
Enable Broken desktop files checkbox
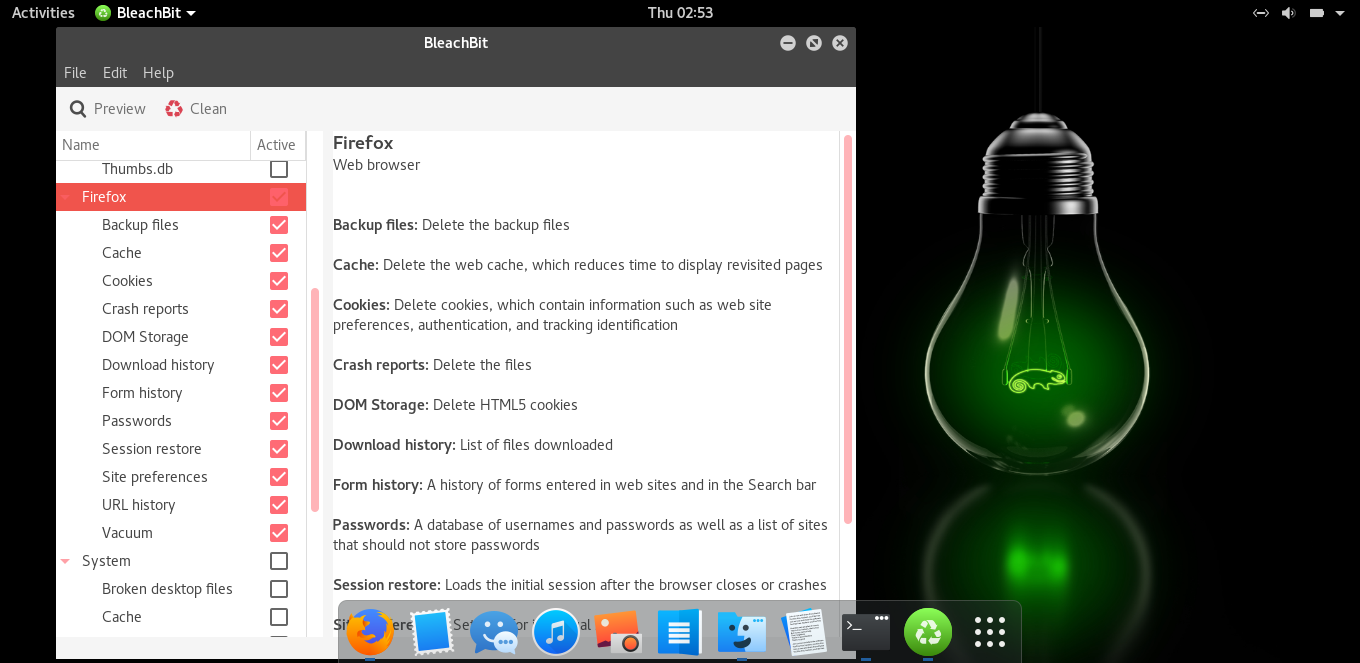pyautogui.click(x=279, y=589)
